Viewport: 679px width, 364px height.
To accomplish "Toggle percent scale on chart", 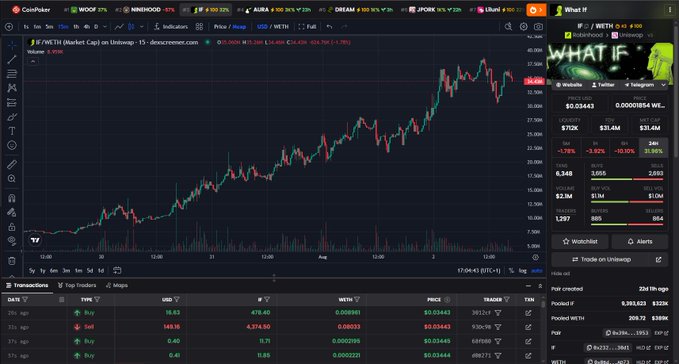I will pos(511,271).
